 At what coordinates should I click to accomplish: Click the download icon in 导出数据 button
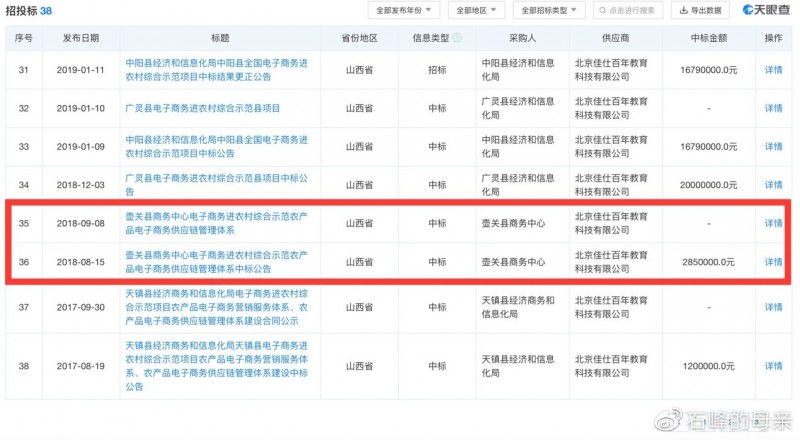point(685,10)
